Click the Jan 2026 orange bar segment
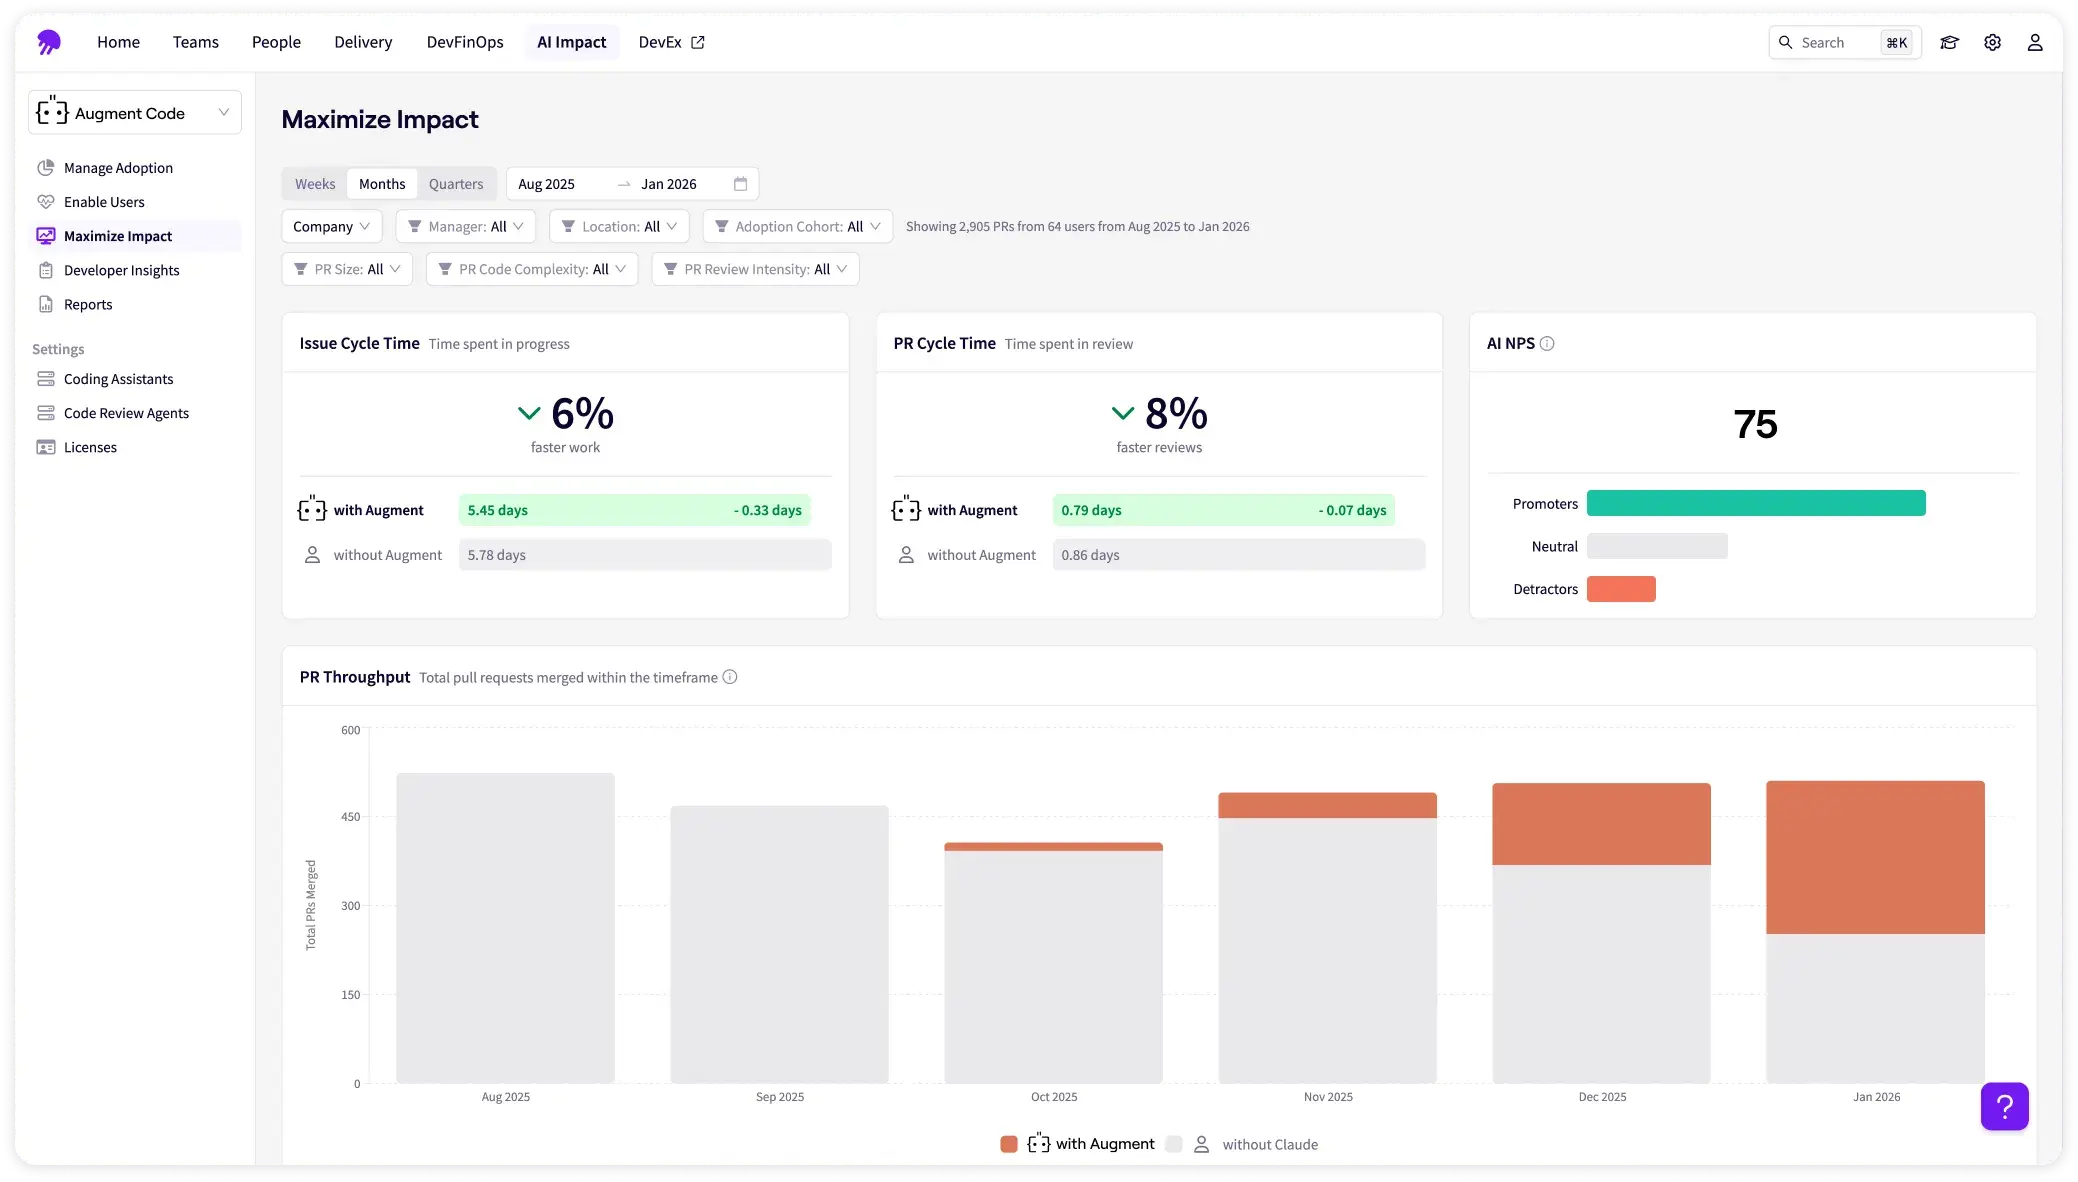The height and width of the screenshot is (1182, 2078). point(1875,857)
